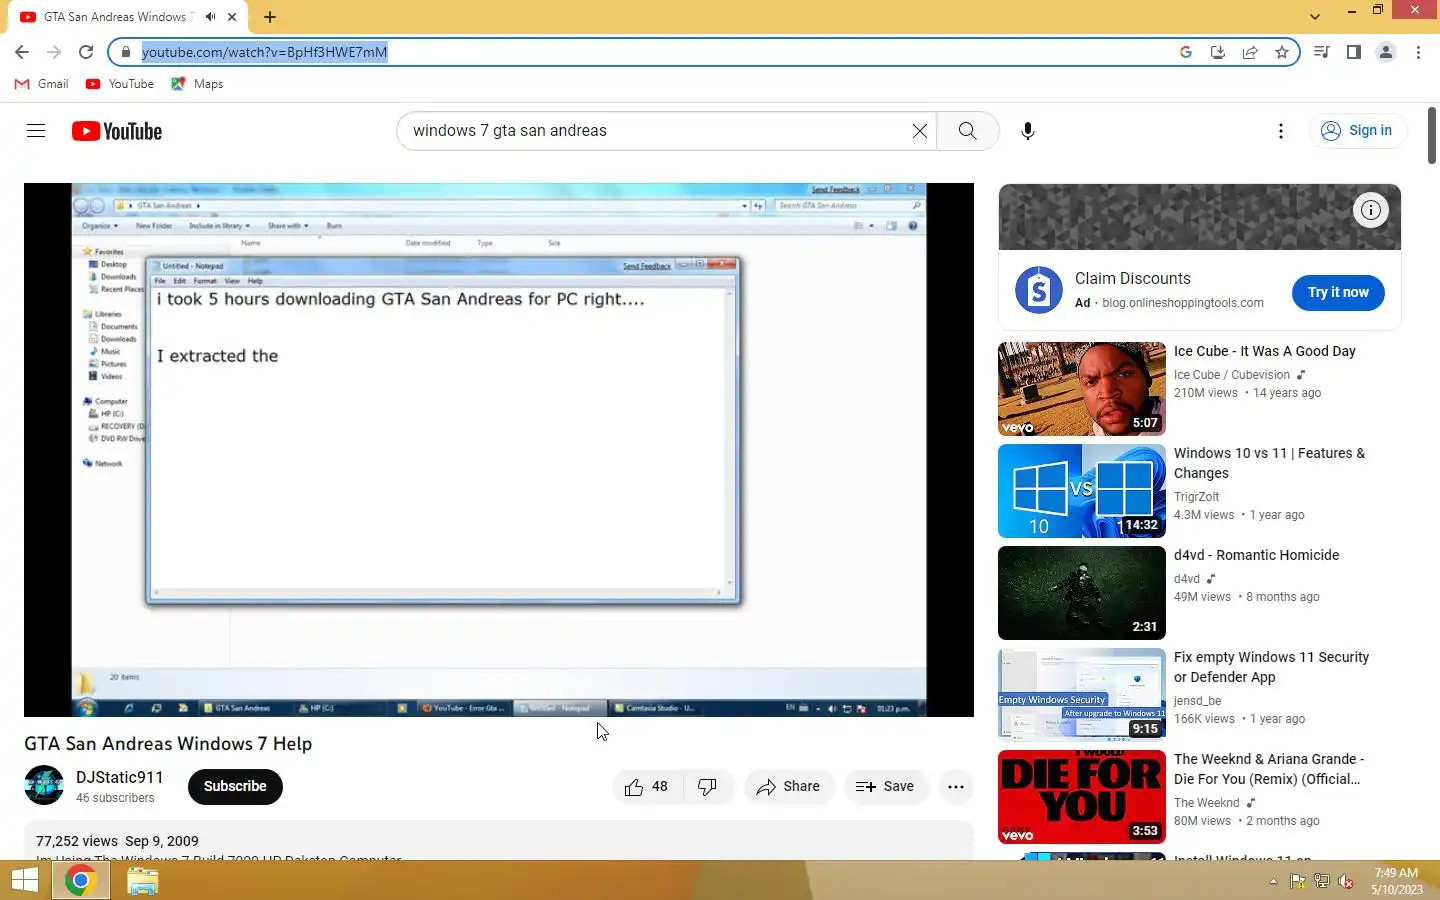This screenshot has width=1440, height=900.
Task: Bookmark this tab with the star
Action: pos(1282,52)
